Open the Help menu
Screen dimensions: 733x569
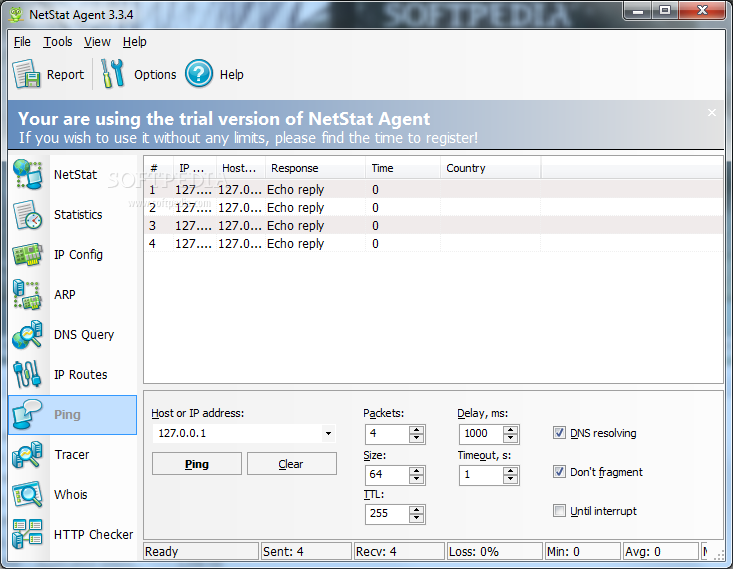(135, 42)
